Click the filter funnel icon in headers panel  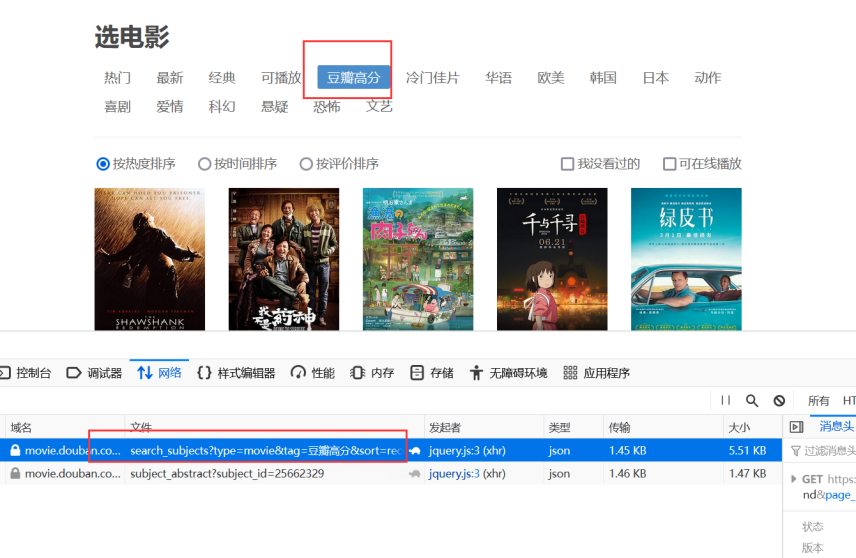(x=796, y=451)
